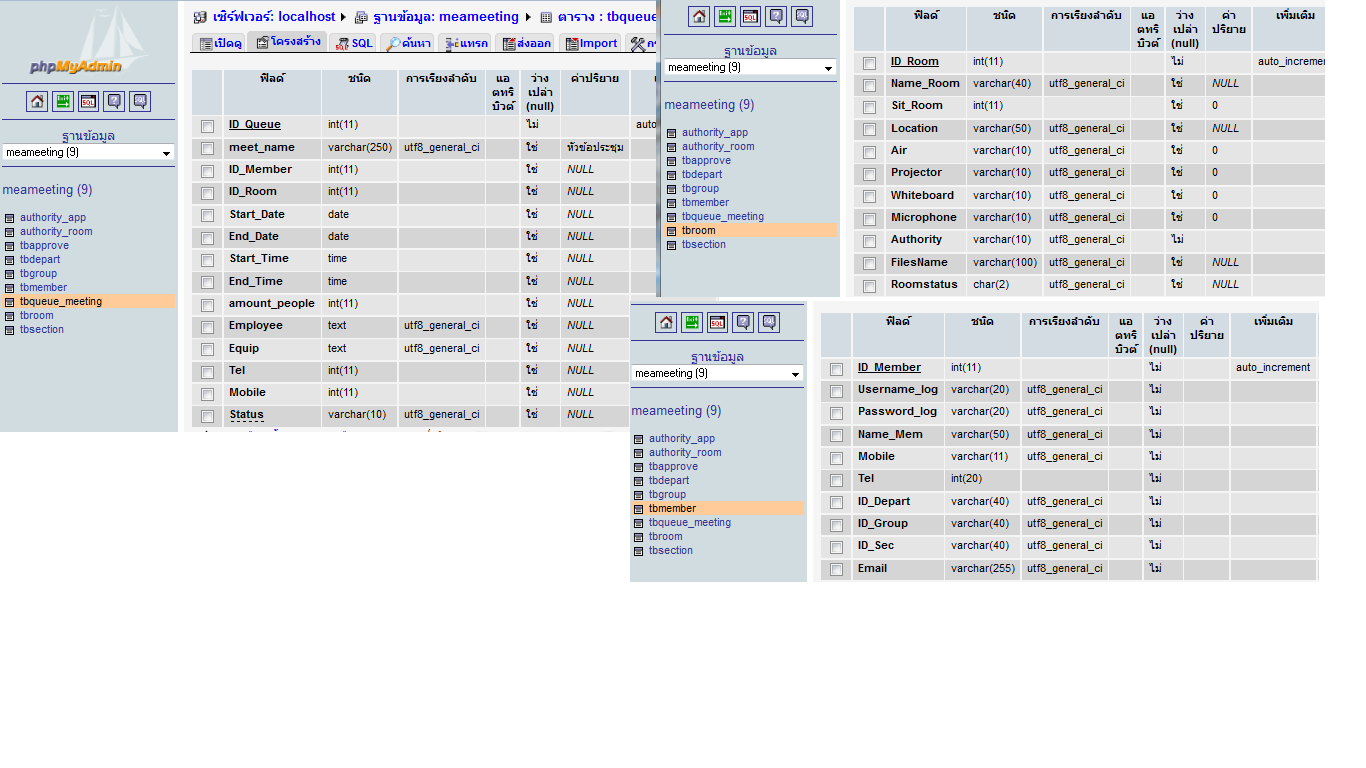Click the Name_Mem field name

pos(890,434)
